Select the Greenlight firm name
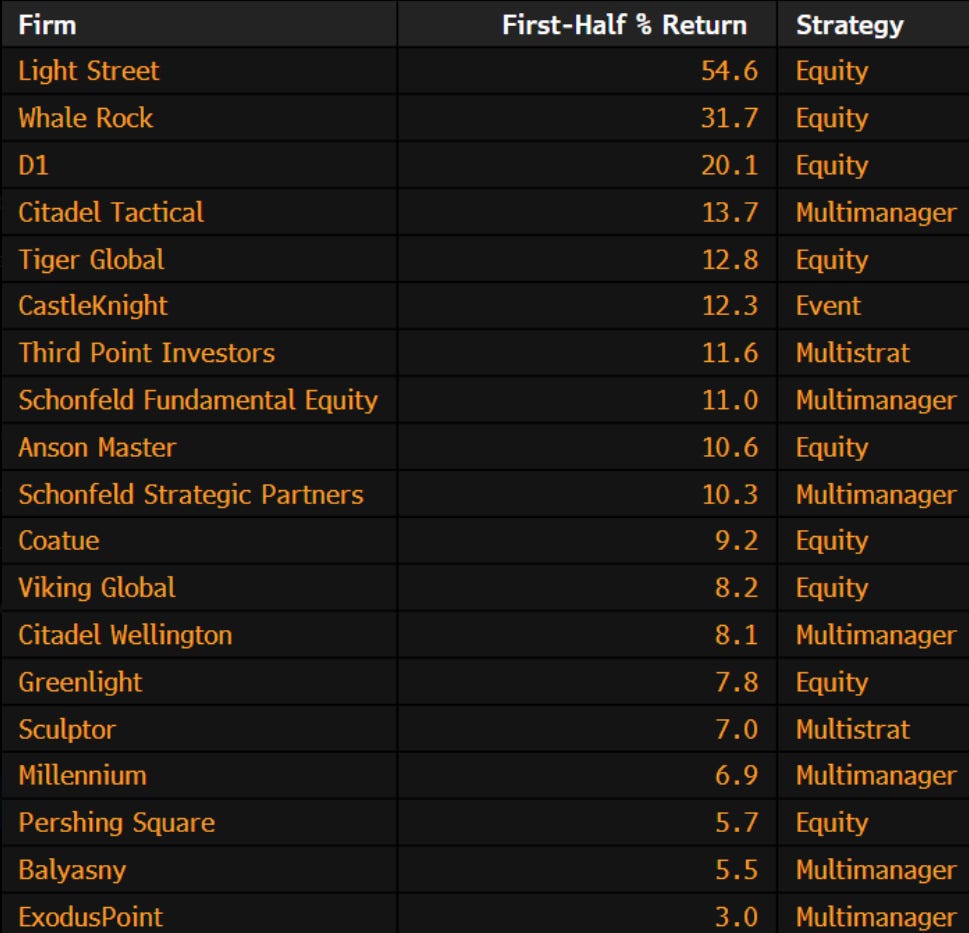The image size is (969, 933). point(80,682)
